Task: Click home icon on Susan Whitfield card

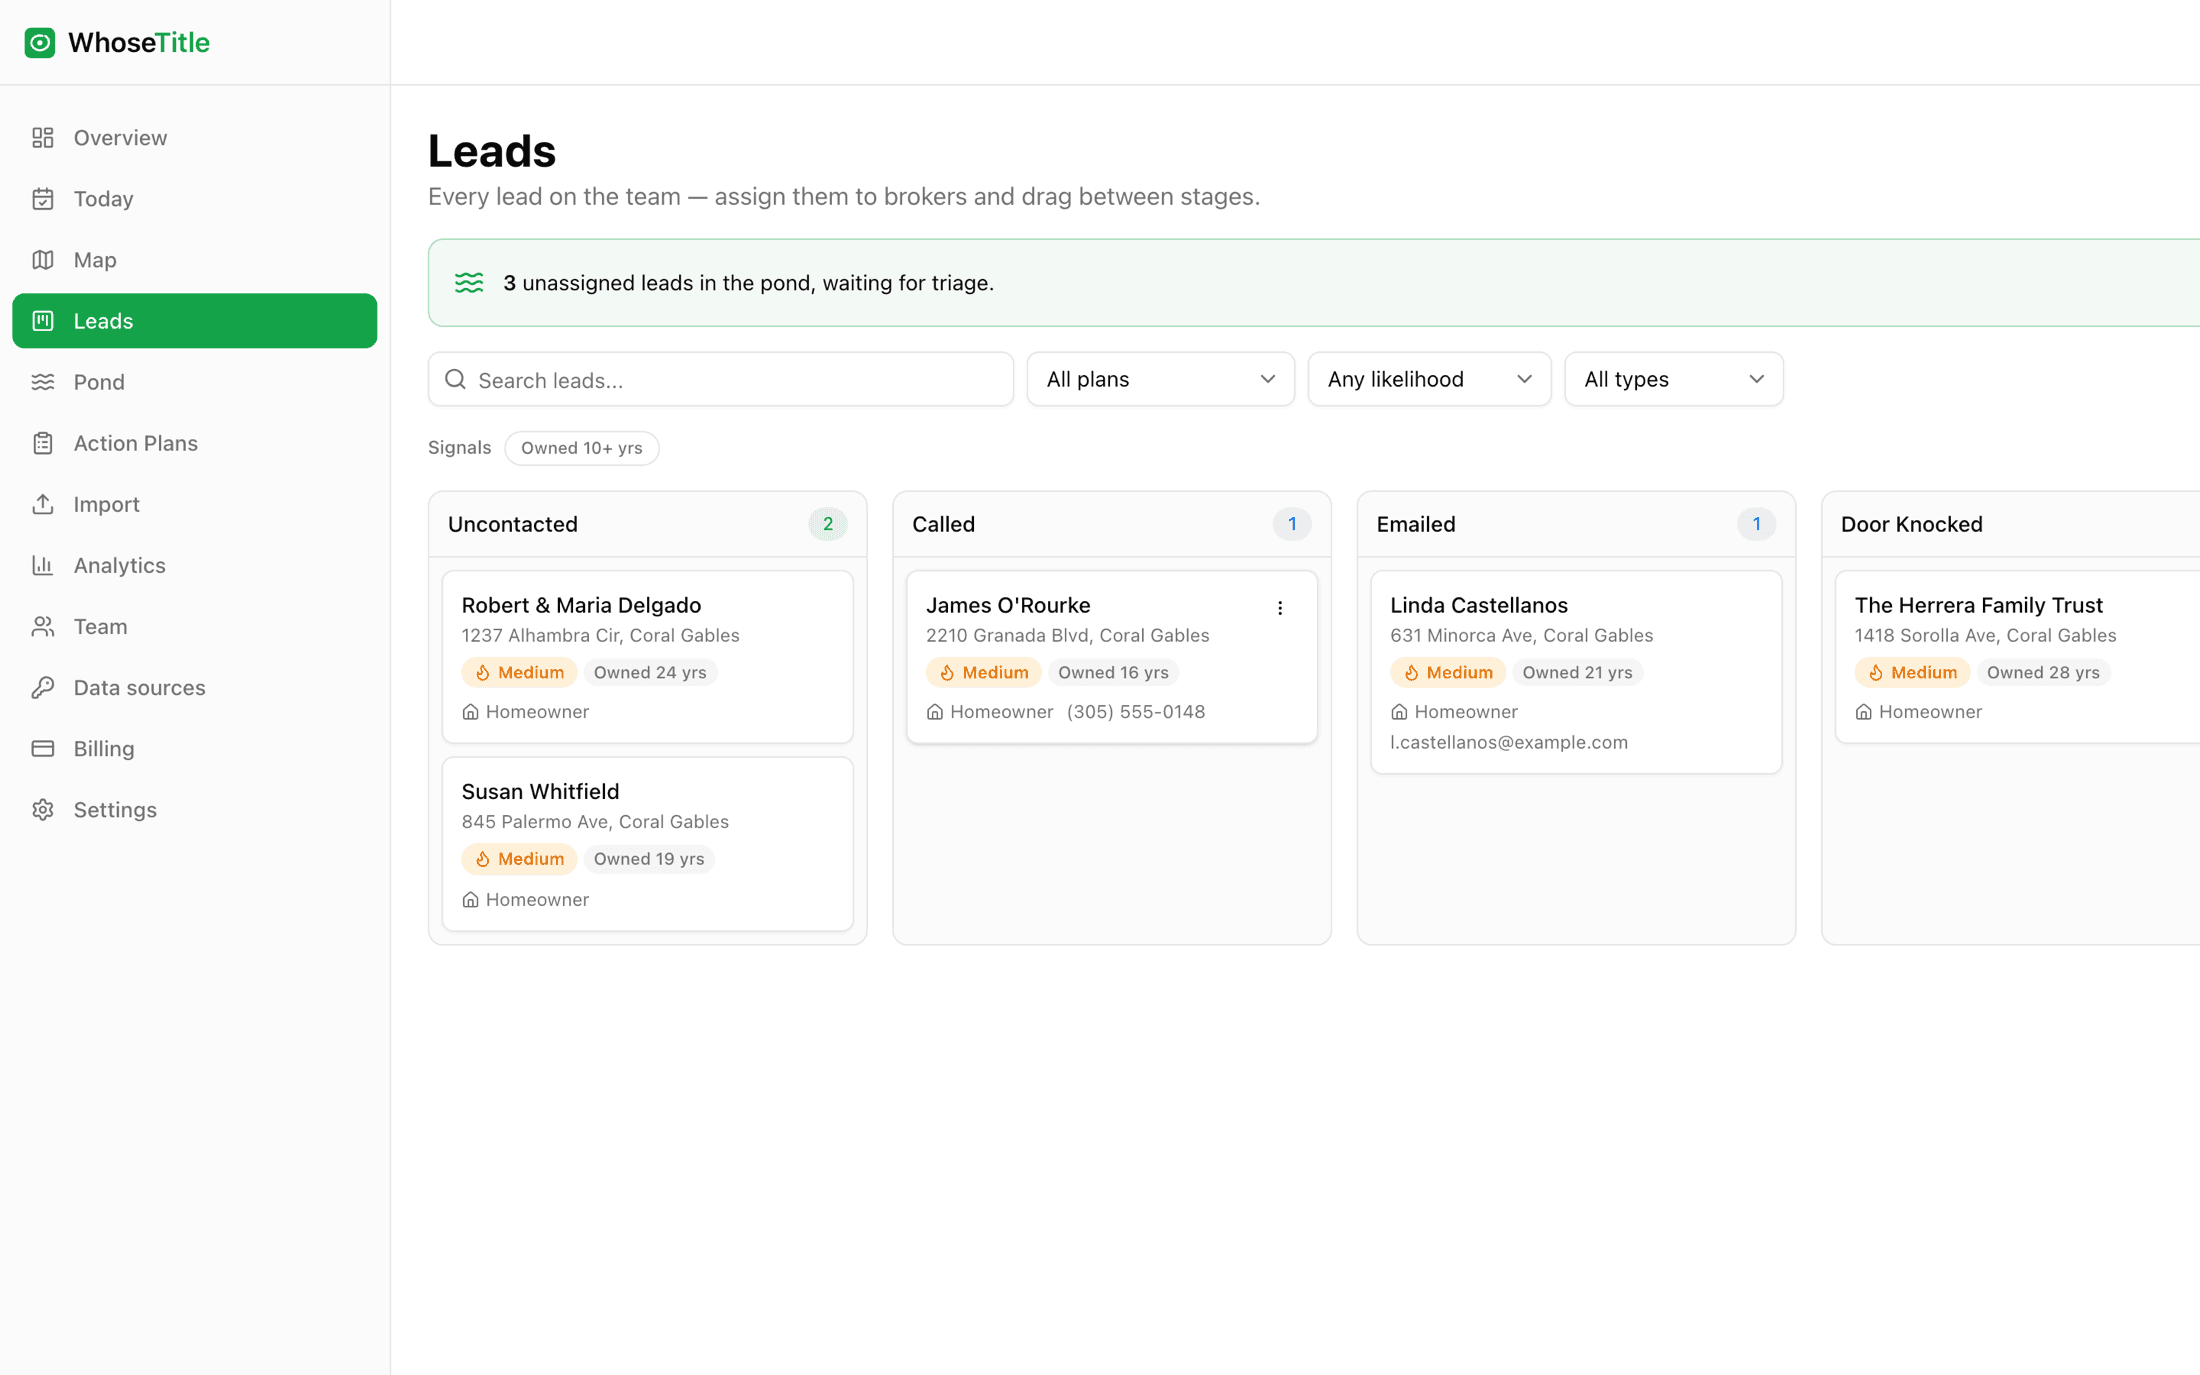Action: [470, 900]
